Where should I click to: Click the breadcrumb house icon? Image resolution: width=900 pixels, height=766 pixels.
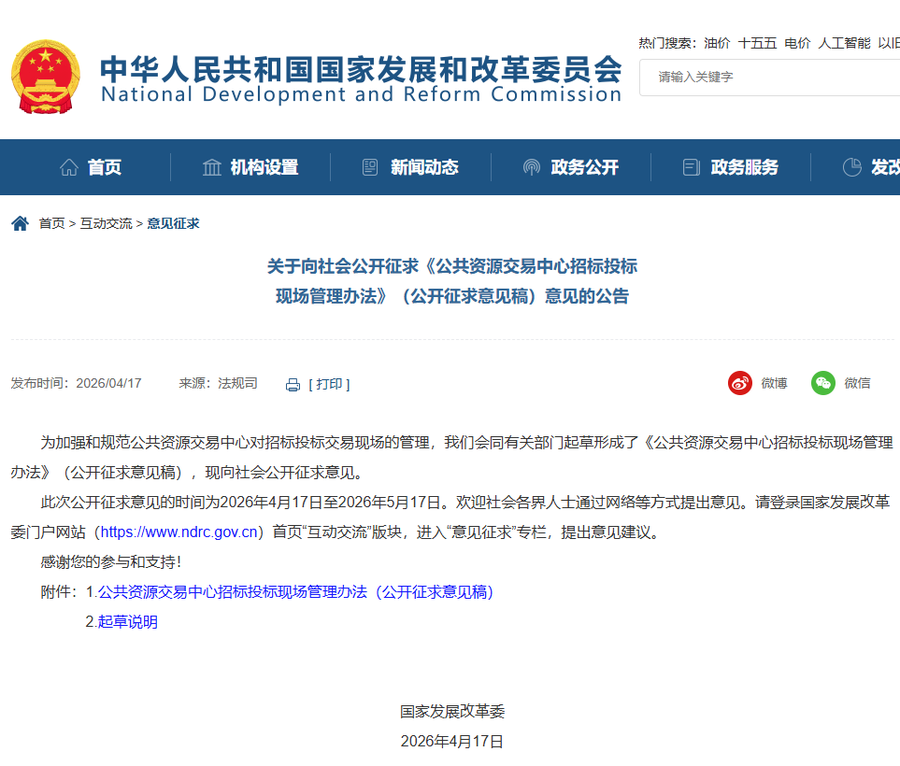20,223
